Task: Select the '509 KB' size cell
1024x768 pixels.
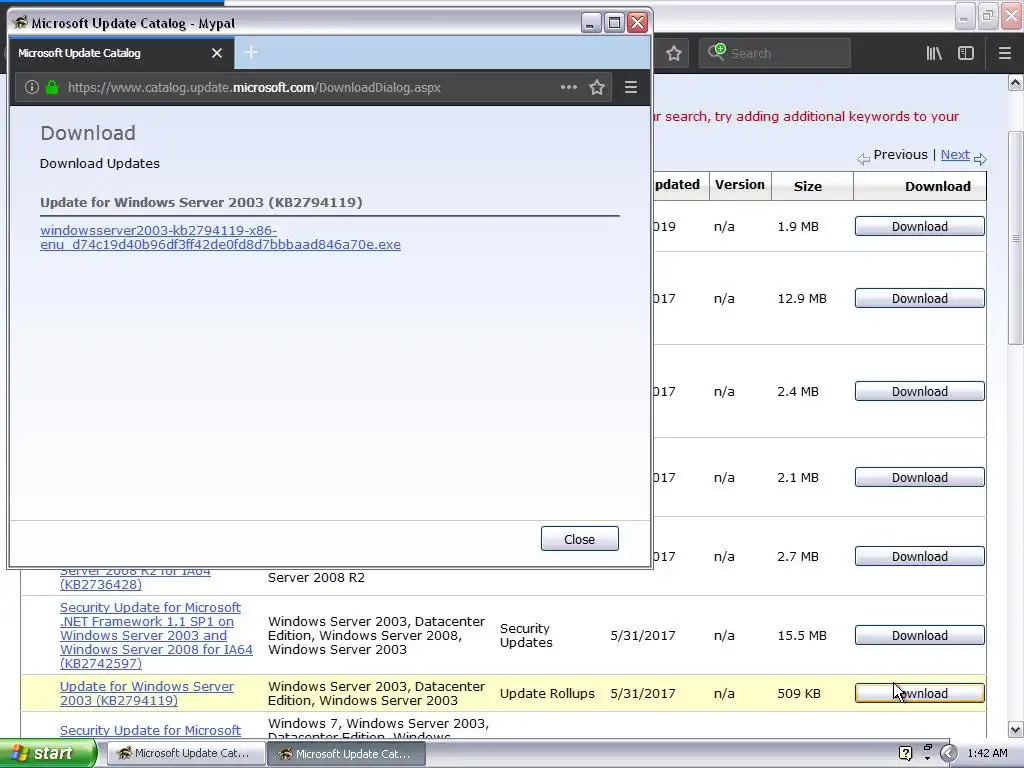Action: 799,694
